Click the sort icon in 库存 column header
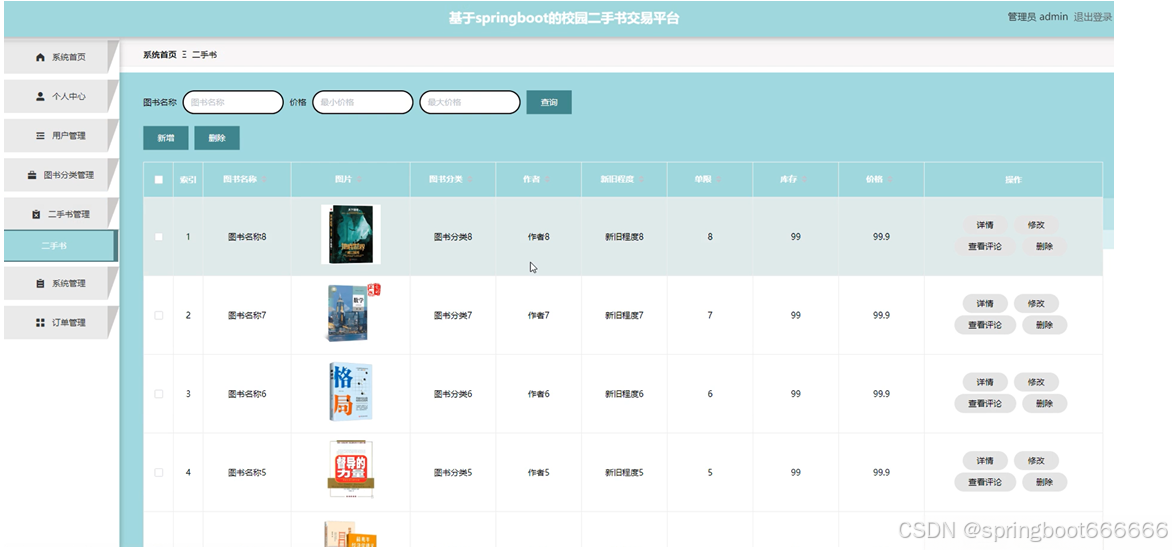This screenshot has height=550, width=1172. pyautogui.click(x=804, y=179)
